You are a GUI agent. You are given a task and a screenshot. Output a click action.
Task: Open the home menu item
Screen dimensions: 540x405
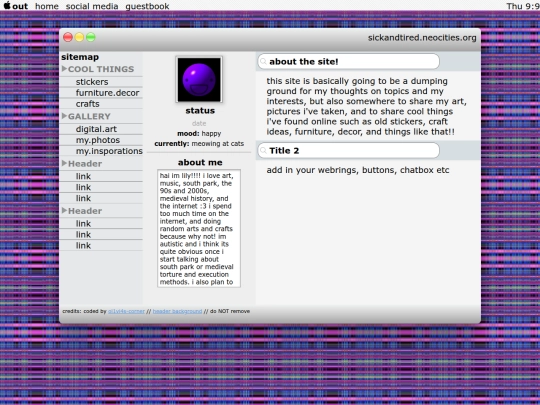pos(47,6)
